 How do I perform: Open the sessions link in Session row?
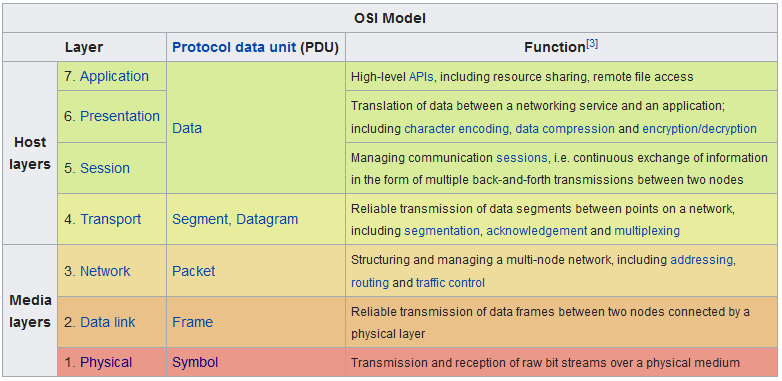tap(521, 158)
